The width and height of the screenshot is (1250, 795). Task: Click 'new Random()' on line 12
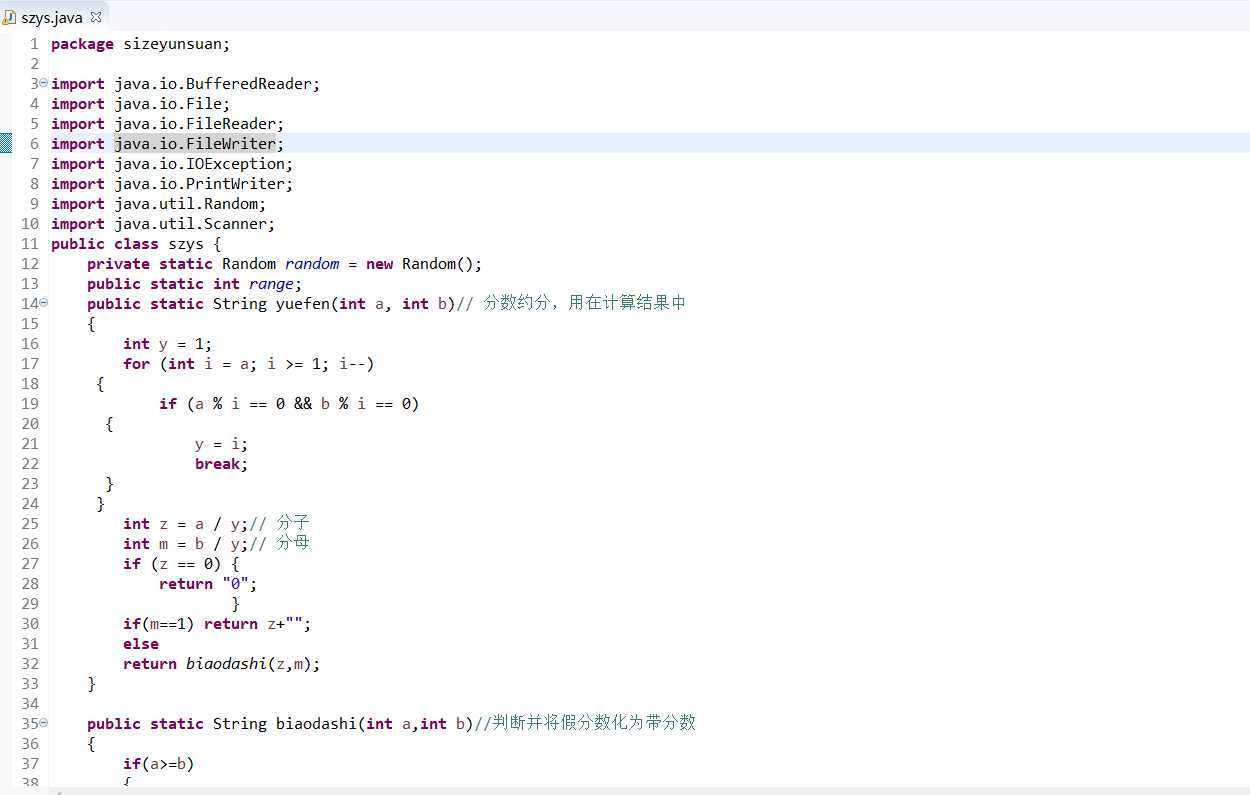[x=420, y=264]
